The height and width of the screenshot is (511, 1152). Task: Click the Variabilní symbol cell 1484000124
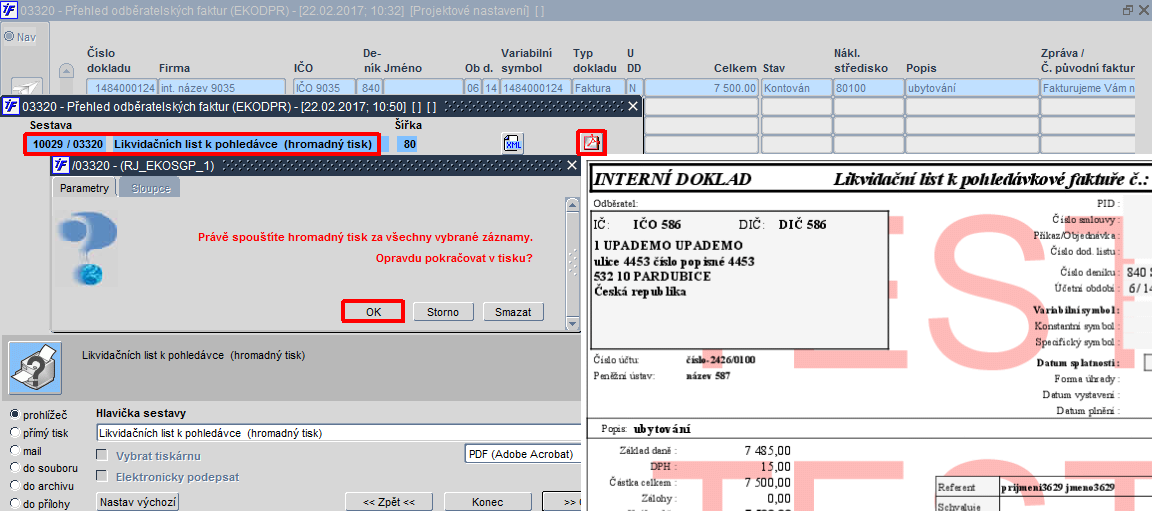pos(536,88)
